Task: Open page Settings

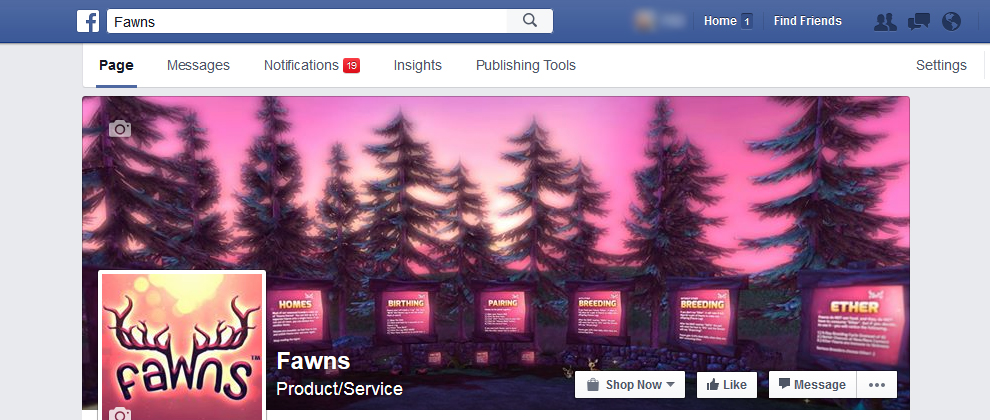Action: tap(941, 65)
